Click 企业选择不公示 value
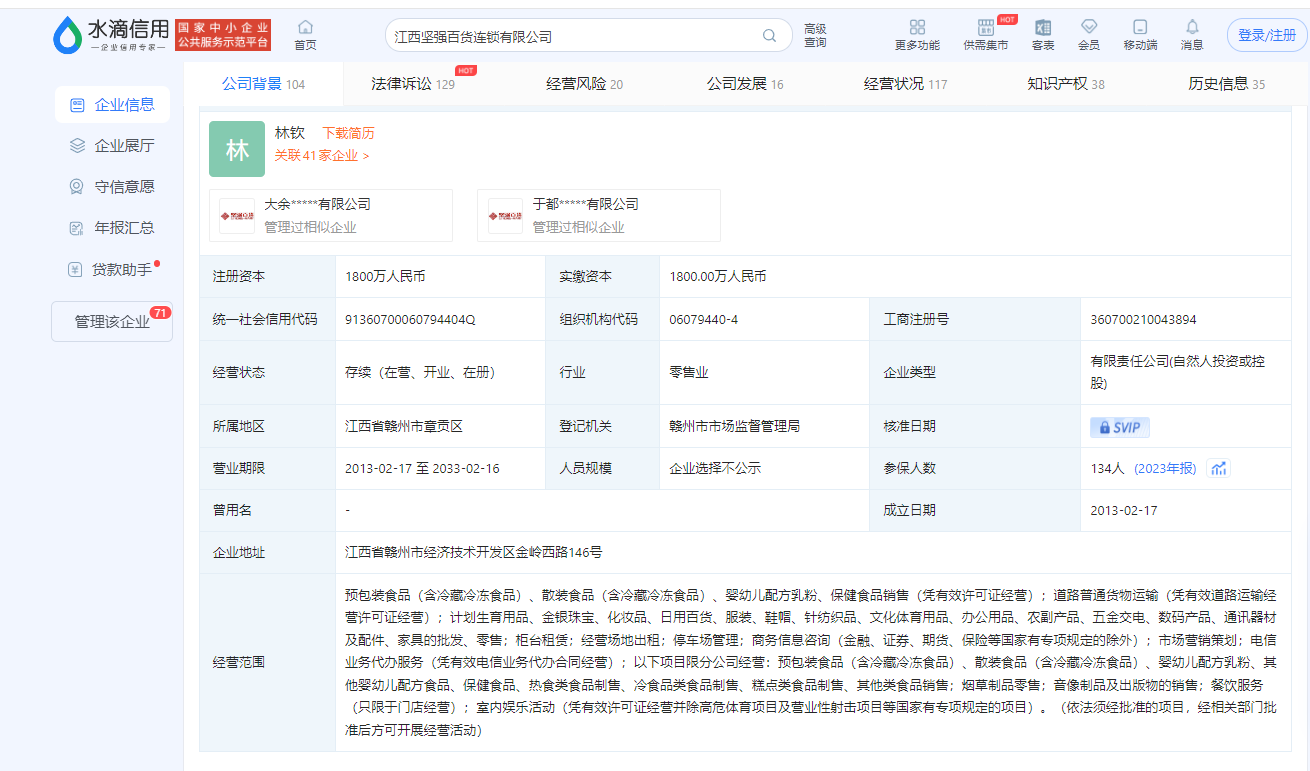 click(x=715, y=468)
